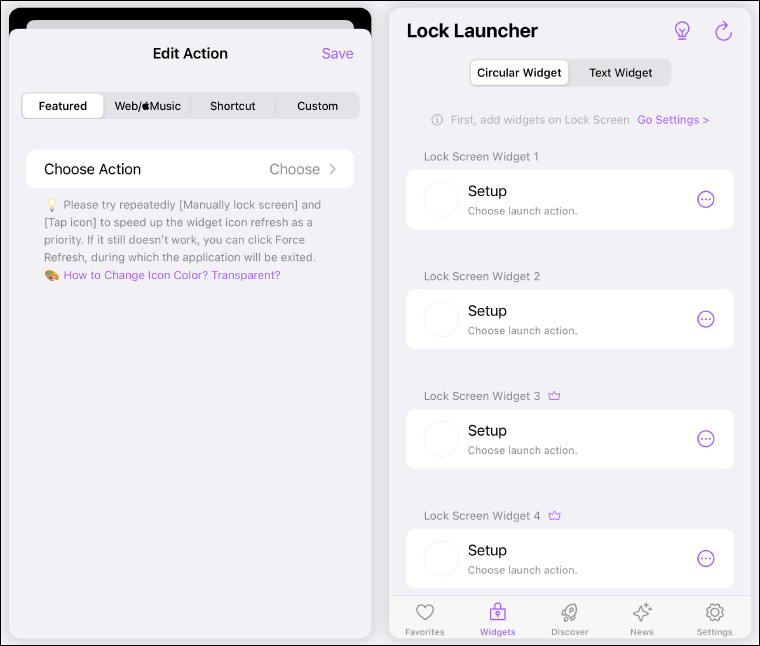
Task: Open more options for Lock Screen Widget 4
Action: tap(705, 558)
